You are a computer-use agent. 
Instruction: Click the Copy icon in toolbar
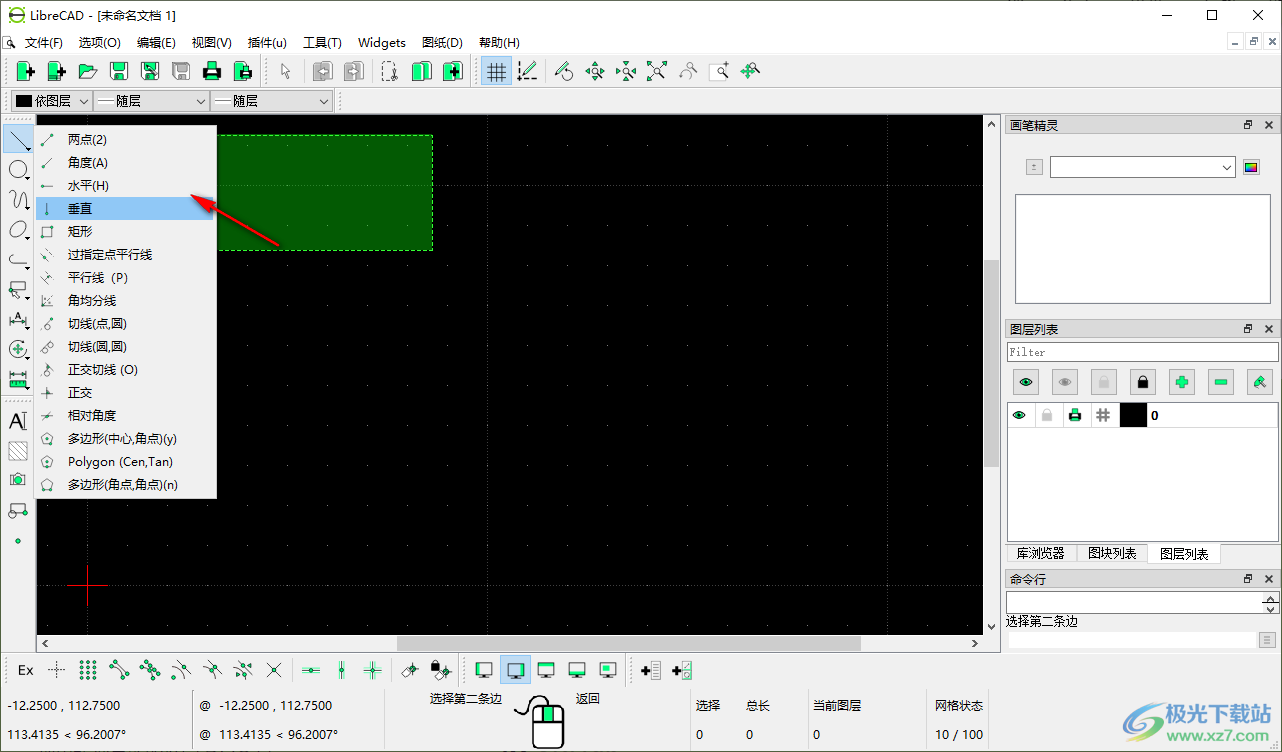[x=421, y=71]
